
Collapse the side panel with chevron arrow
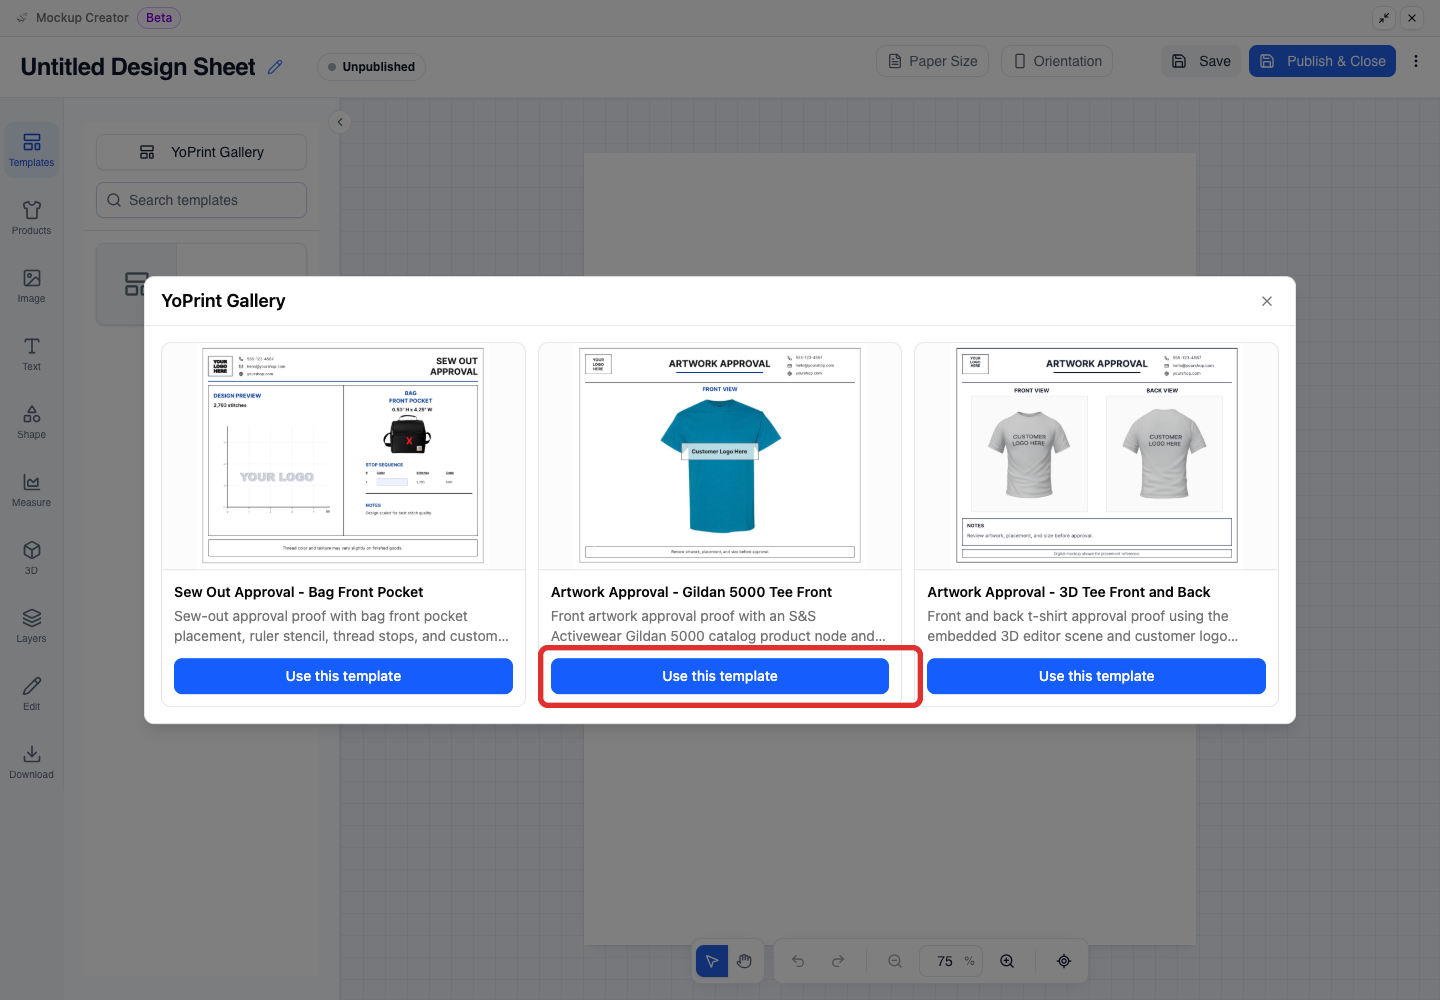point(340,122)
